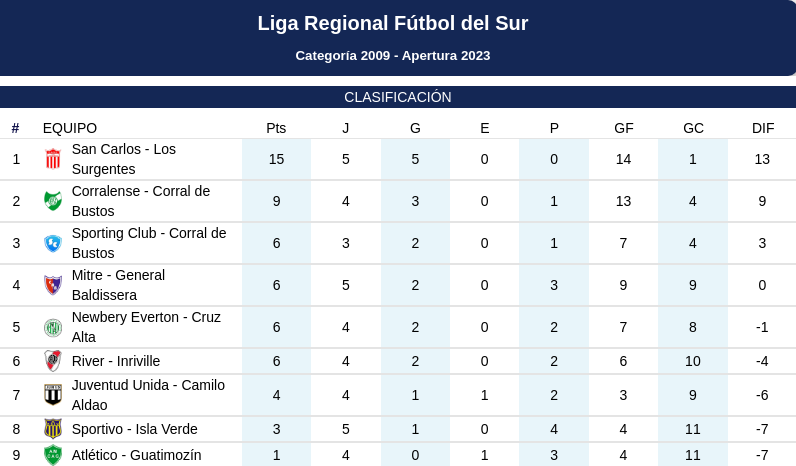
Task: Click the River Inriville crest icon
Action: 53,361
